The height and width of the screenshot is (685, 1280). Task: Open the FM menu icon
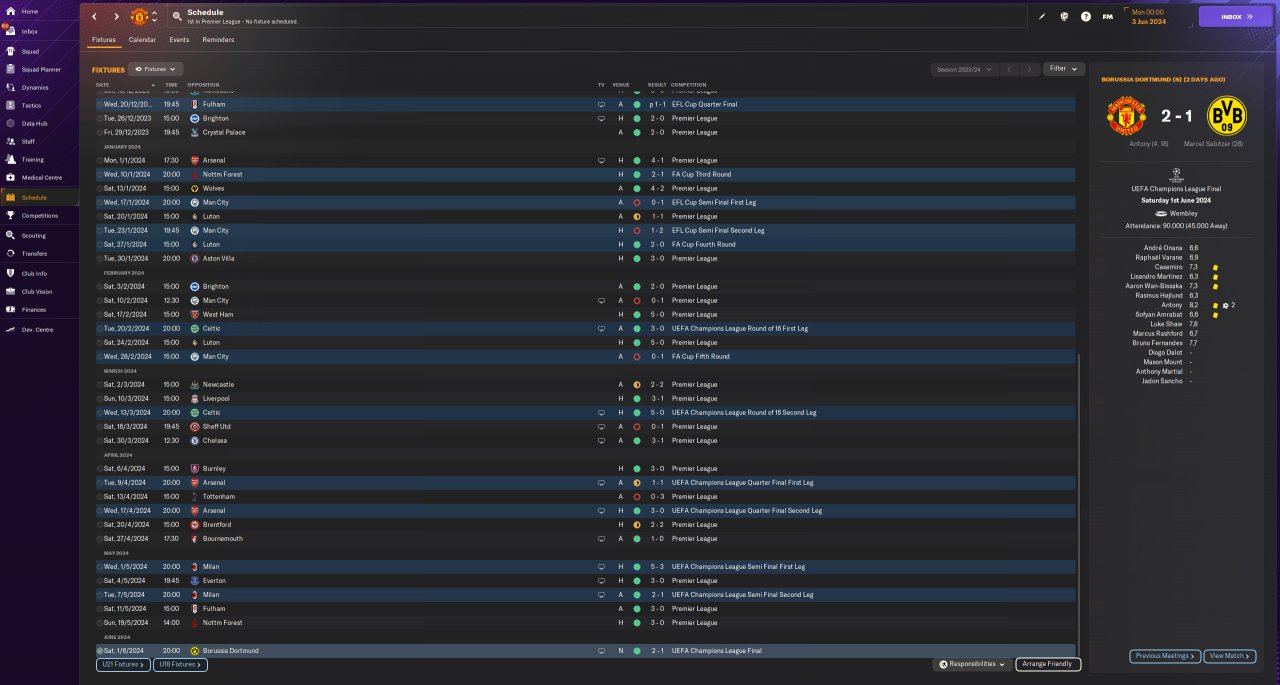1108,17
